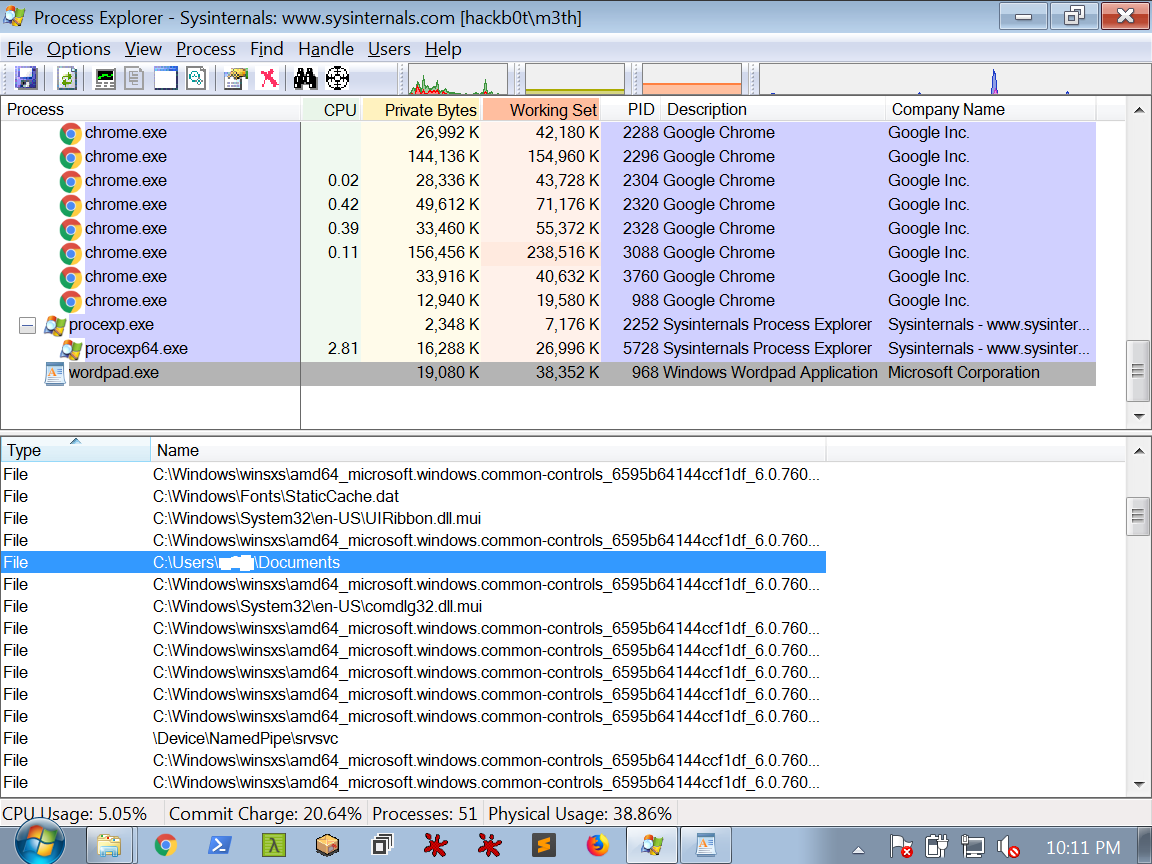
Task: Toggle the Show Lower Pane toolbar icon
Action: 165,79
